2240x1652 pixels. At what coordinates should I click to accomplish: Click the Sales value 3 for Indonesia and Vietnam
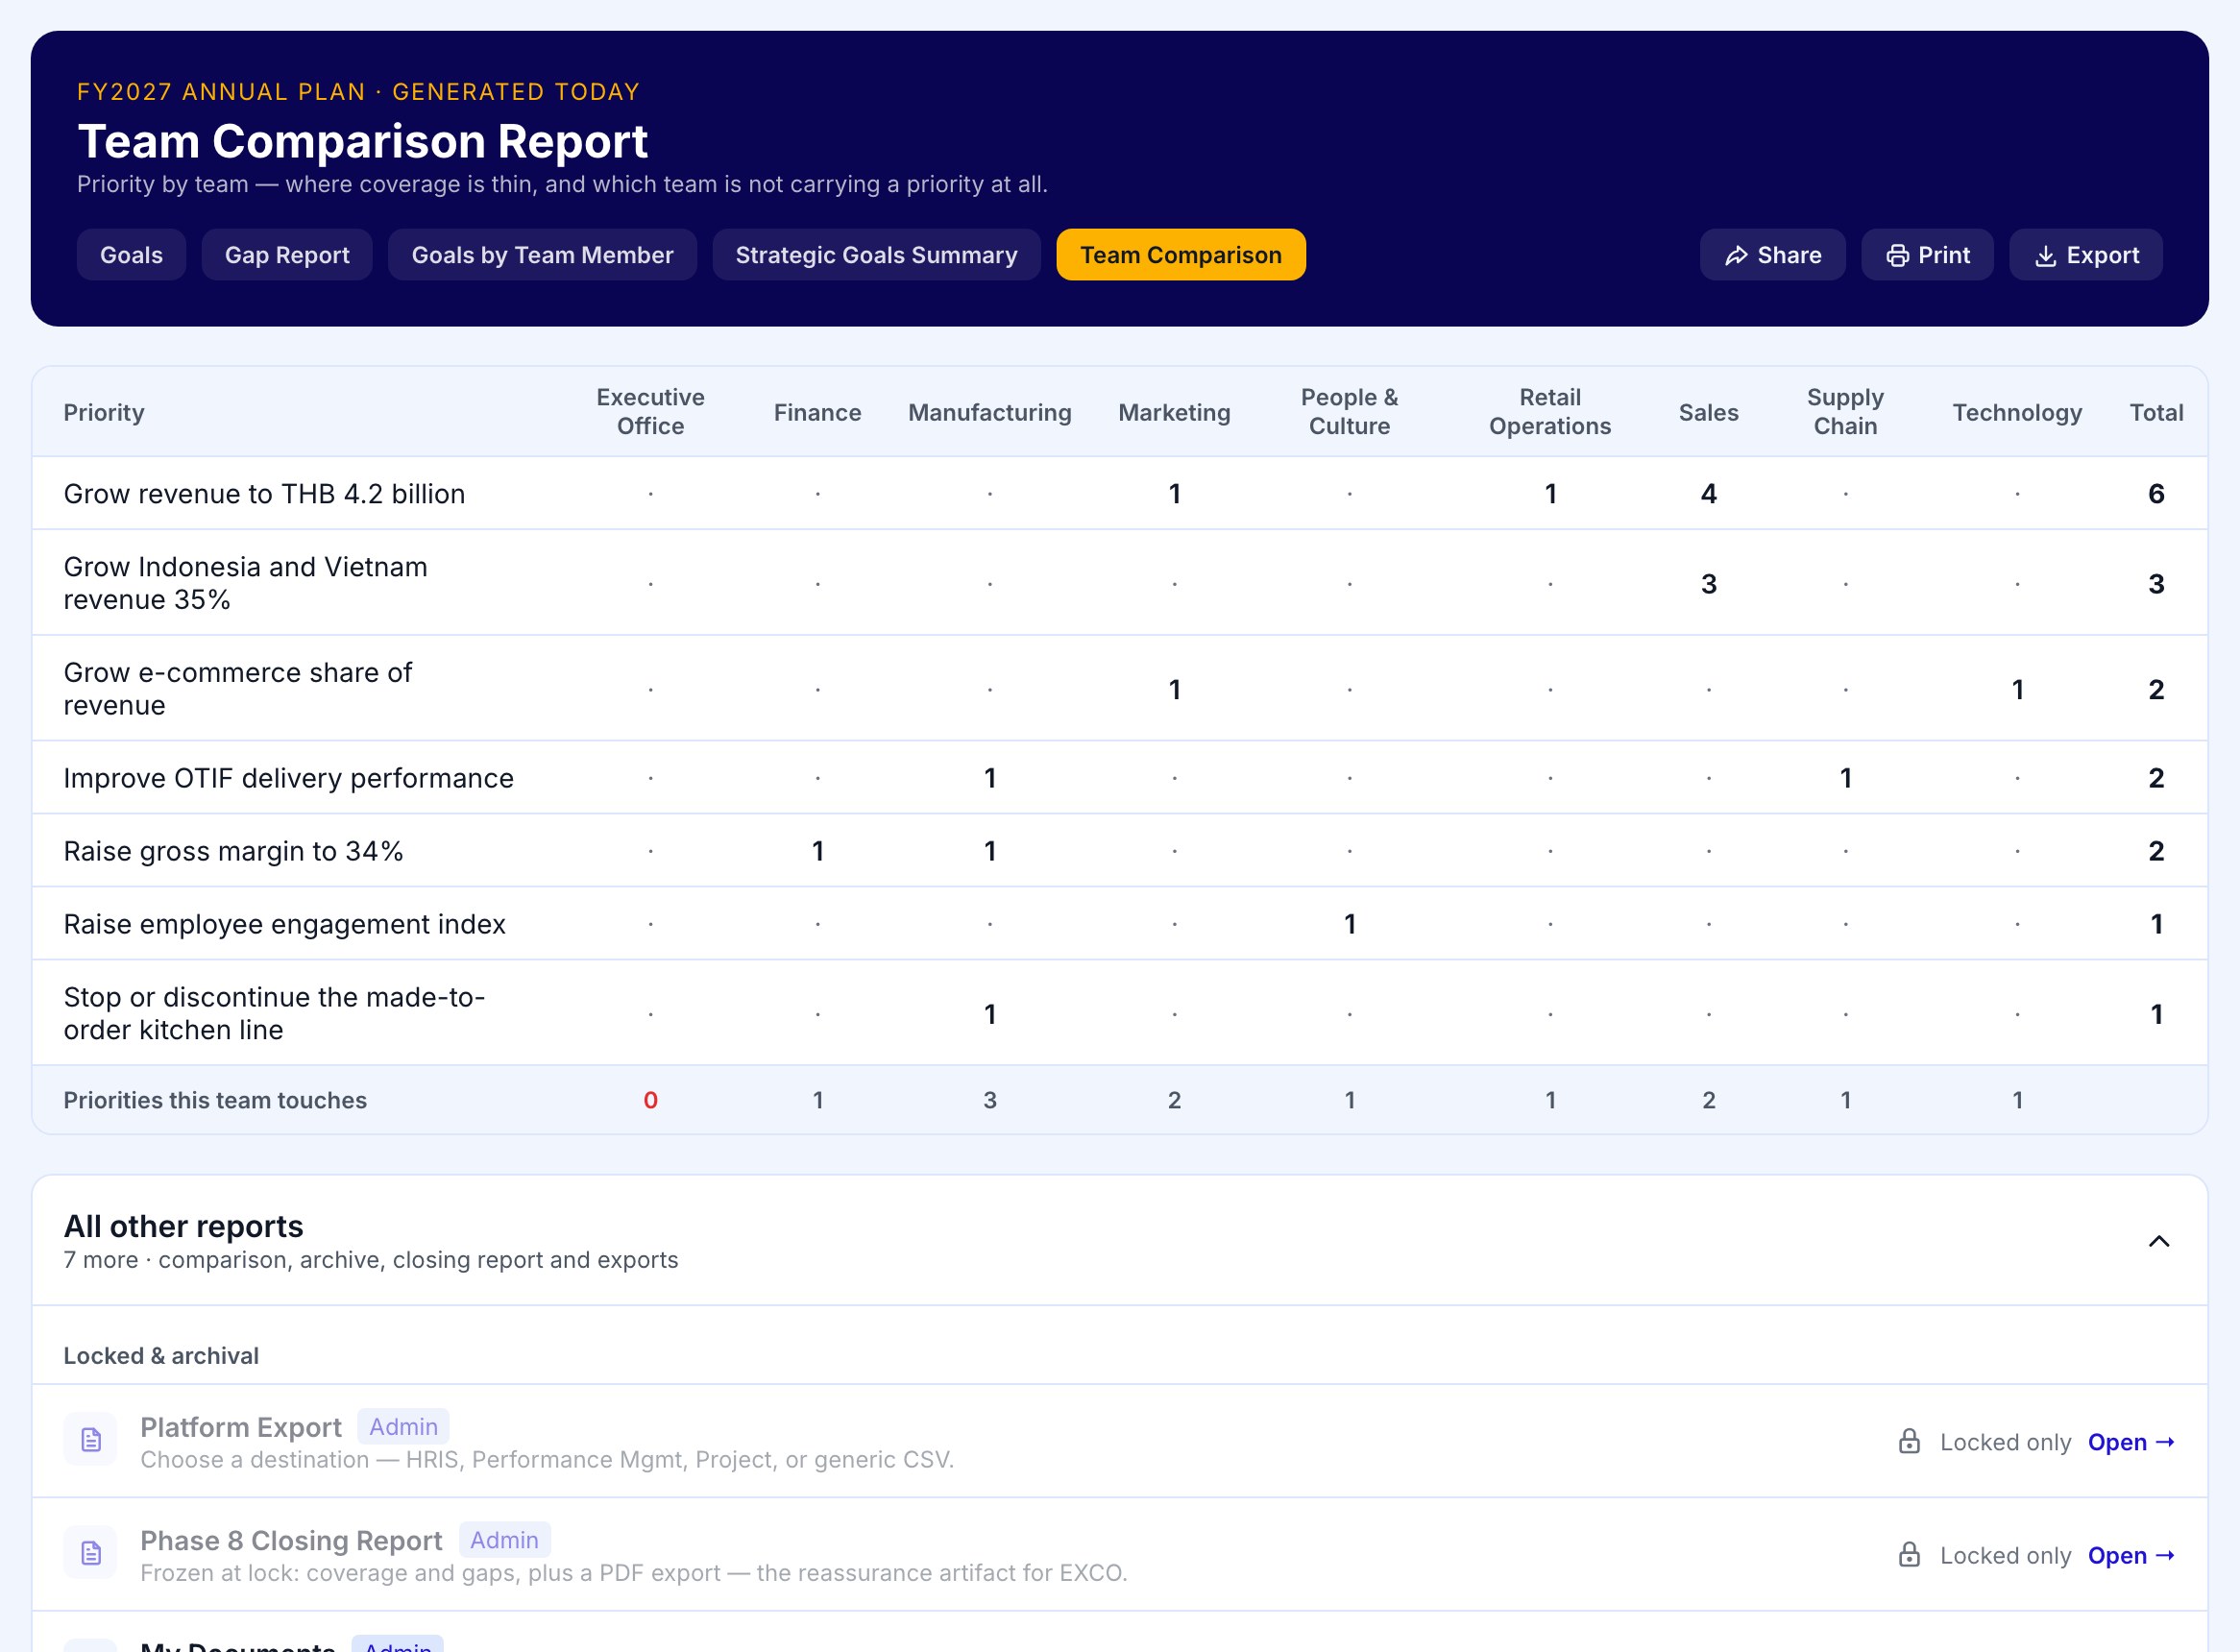click(1708, 584)
